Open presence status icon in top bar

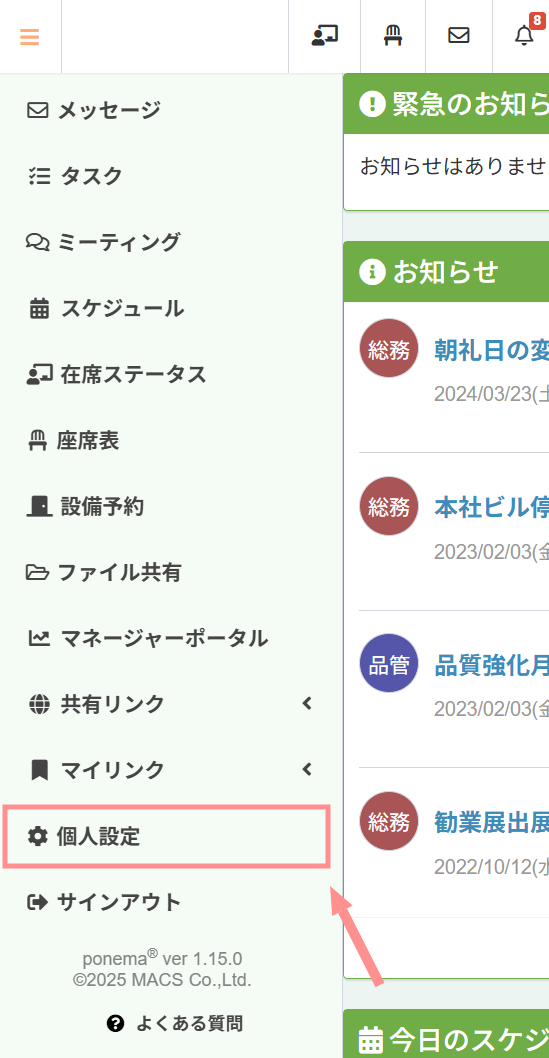click(x=324, y=36)
